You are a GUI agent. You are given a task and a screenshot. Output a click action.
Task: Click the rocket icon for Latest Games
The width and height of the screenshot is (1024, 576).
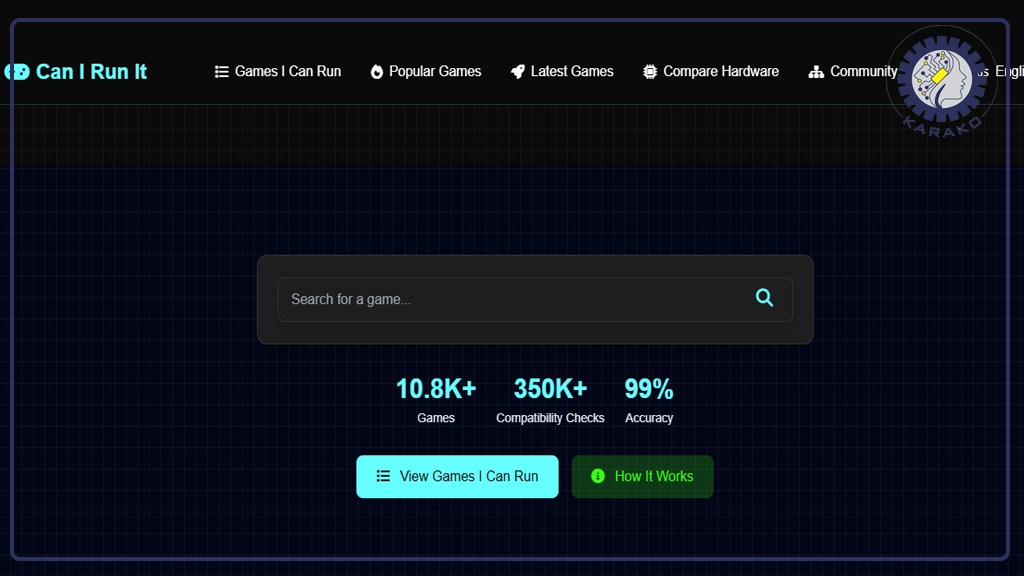[517, 72]
